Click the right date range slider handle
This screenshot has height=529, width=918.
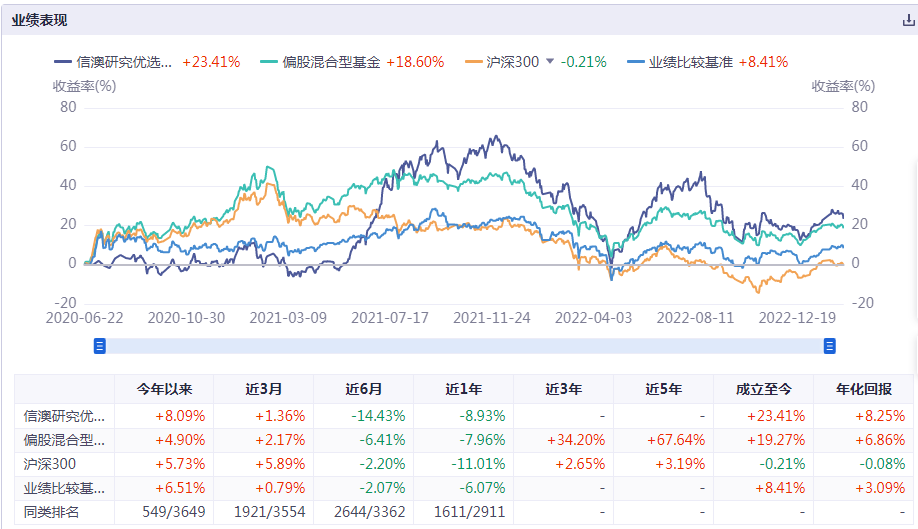829,346
